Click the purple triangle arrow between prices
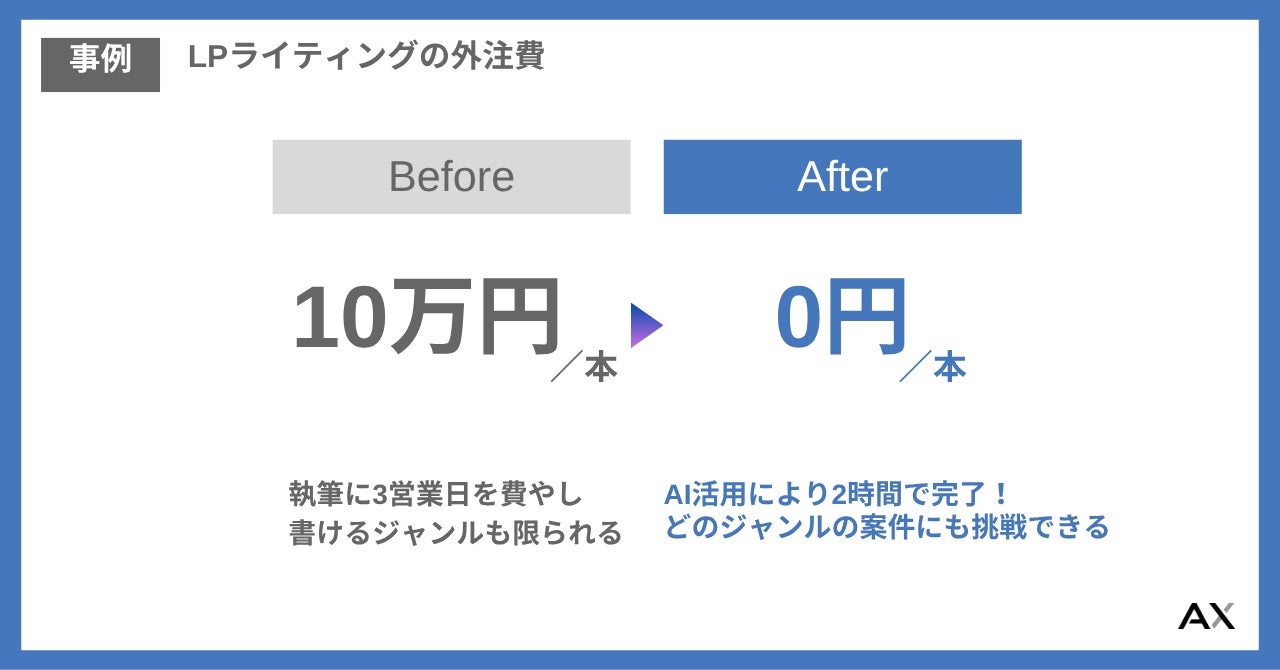Viewport: 1280px width, 670px height. point(645,324)
